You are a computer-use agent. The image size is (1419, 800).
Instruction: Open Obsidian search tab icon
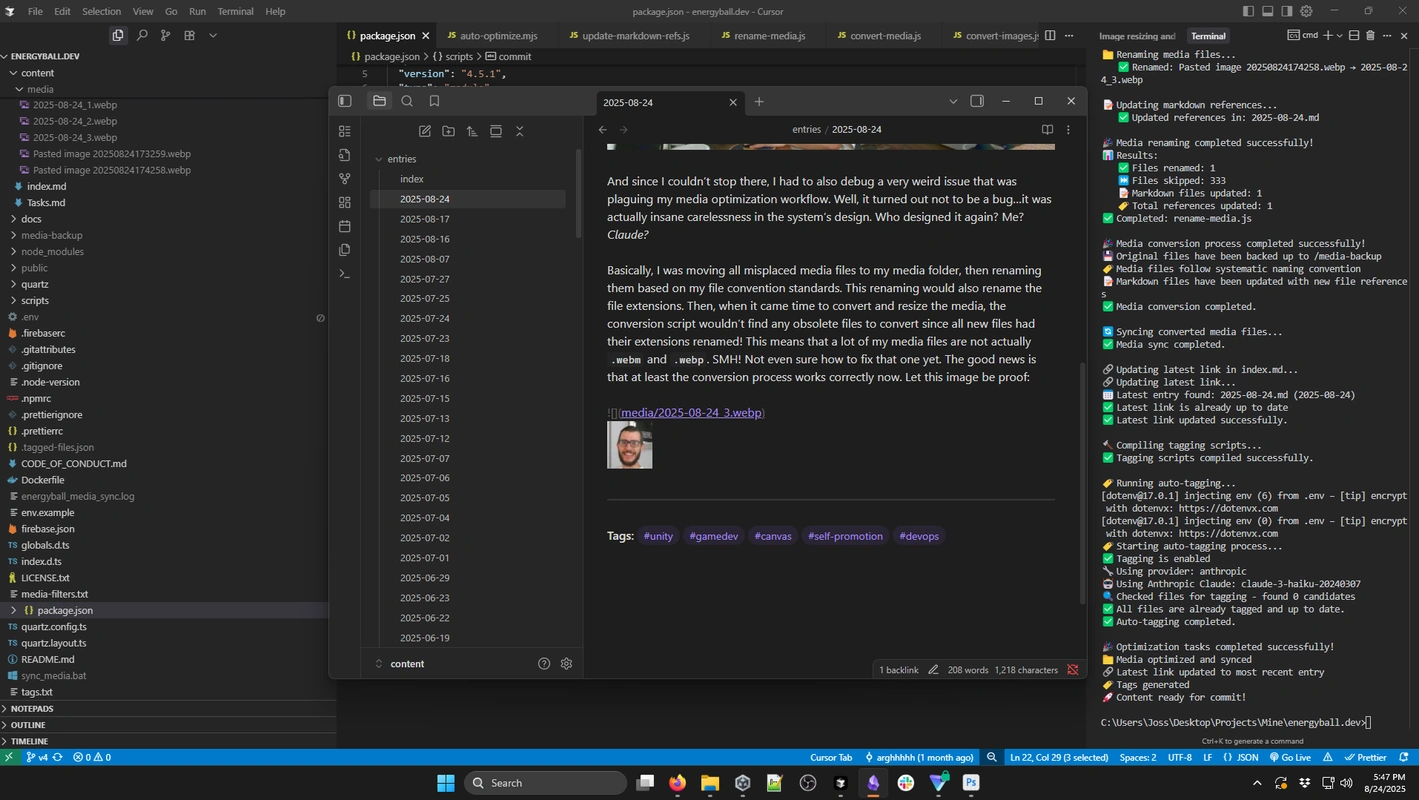point(407,101)
